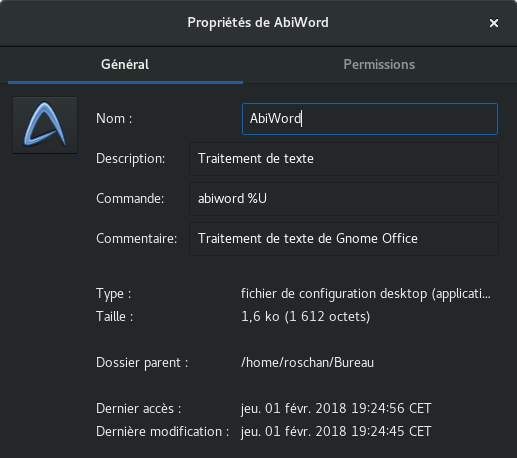Focus the Description field with Traitement de texte
517x458 pixels.
(344, 159)
